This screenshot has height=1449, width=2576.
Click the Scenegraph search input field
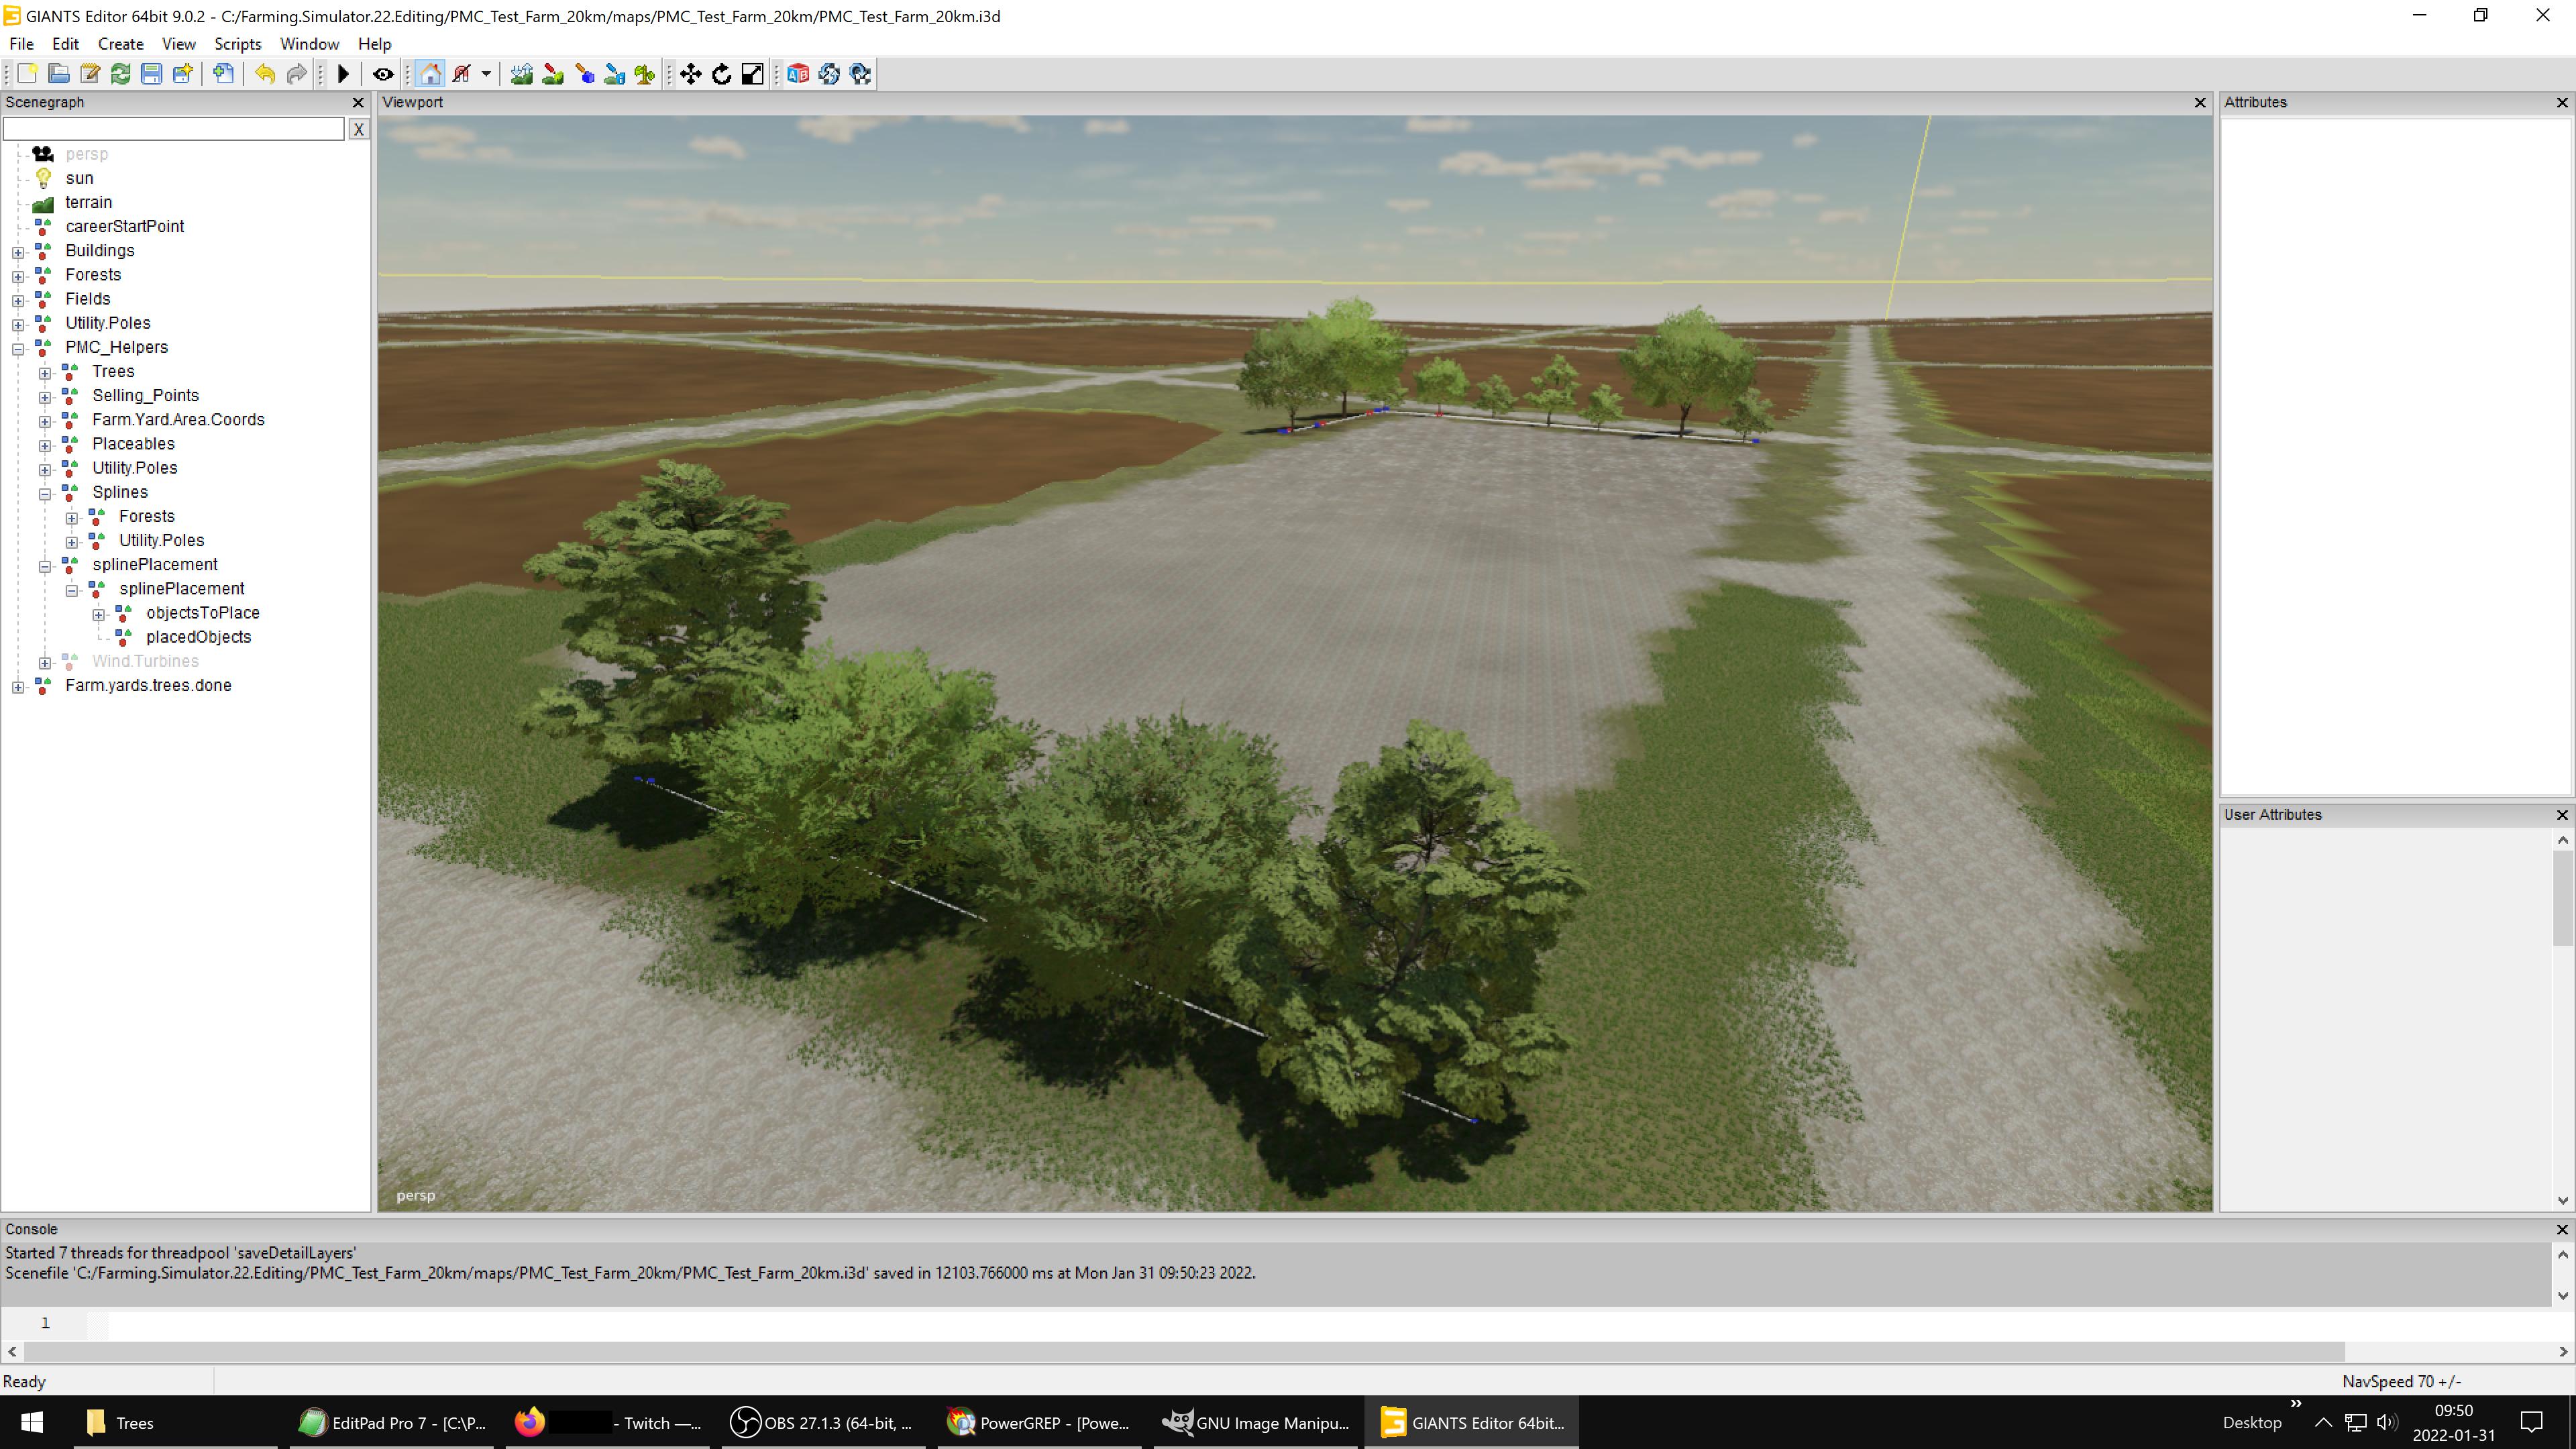click(174, 129)
